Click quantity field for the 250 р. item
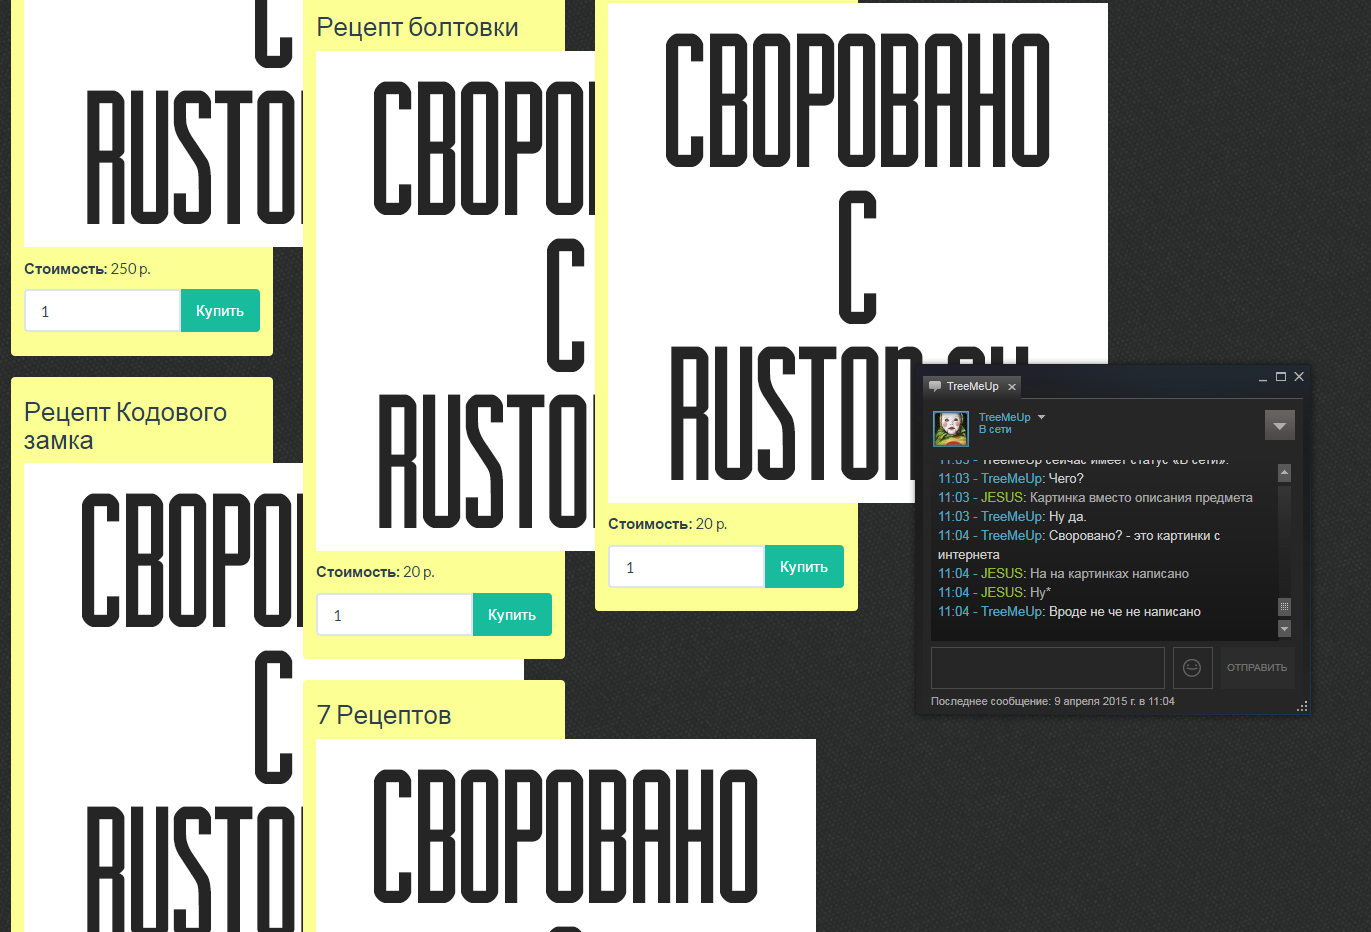This screenshot has height=932, width=1371. tap(102, 311)
